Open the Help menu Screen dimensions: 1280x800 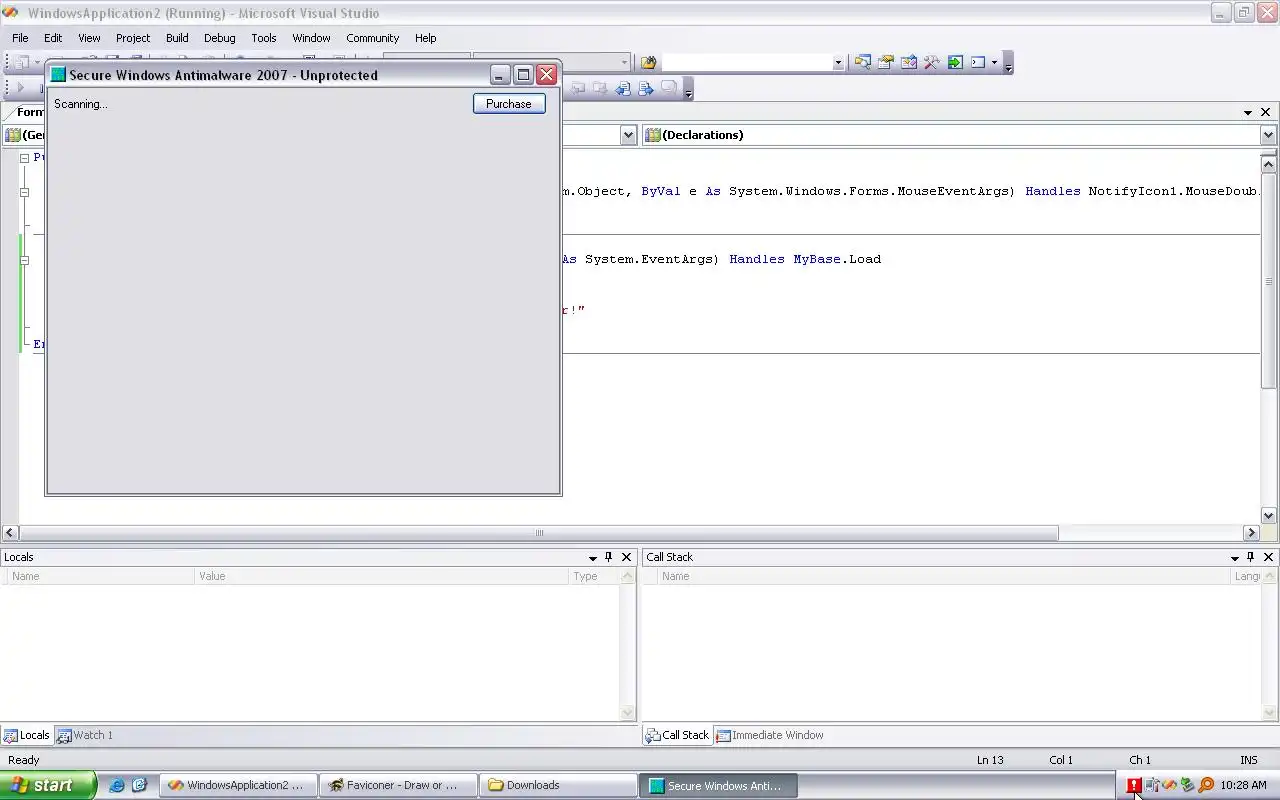426,38
